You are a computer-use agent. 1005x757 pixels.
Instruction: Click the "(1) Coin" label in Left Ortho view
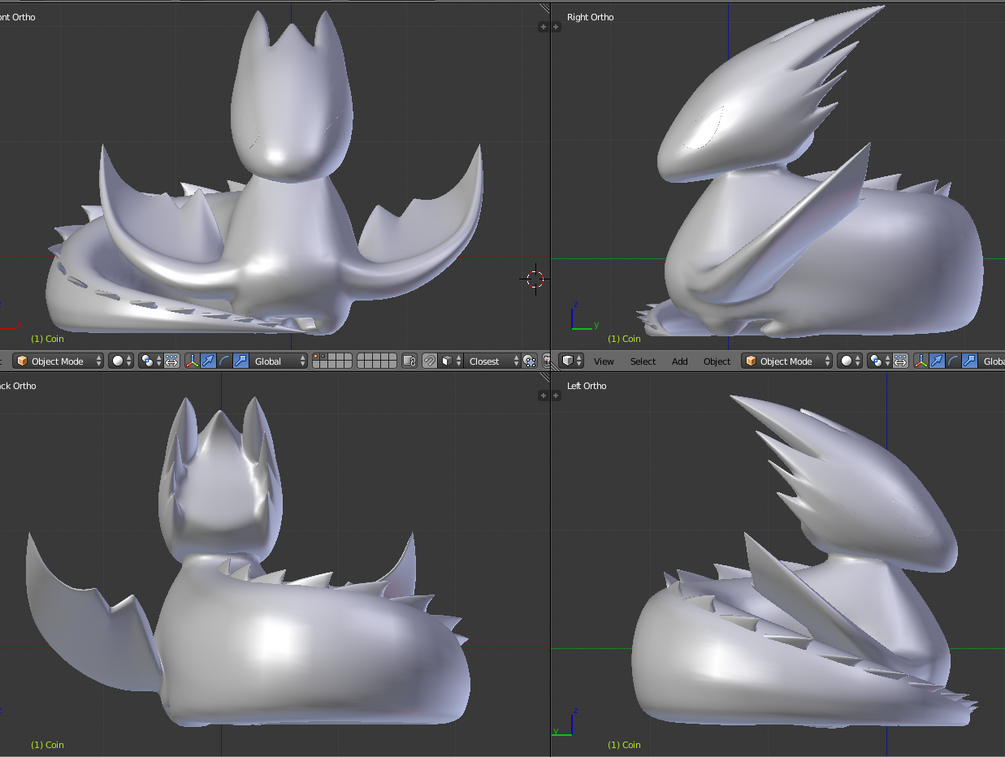tap(624, 745)
